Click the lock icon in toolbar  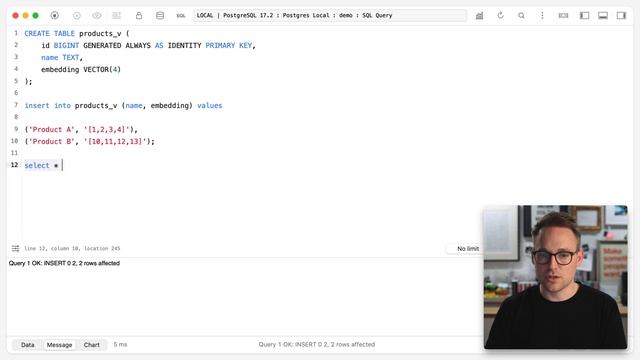pyautogui.click(x=139, y=16)
